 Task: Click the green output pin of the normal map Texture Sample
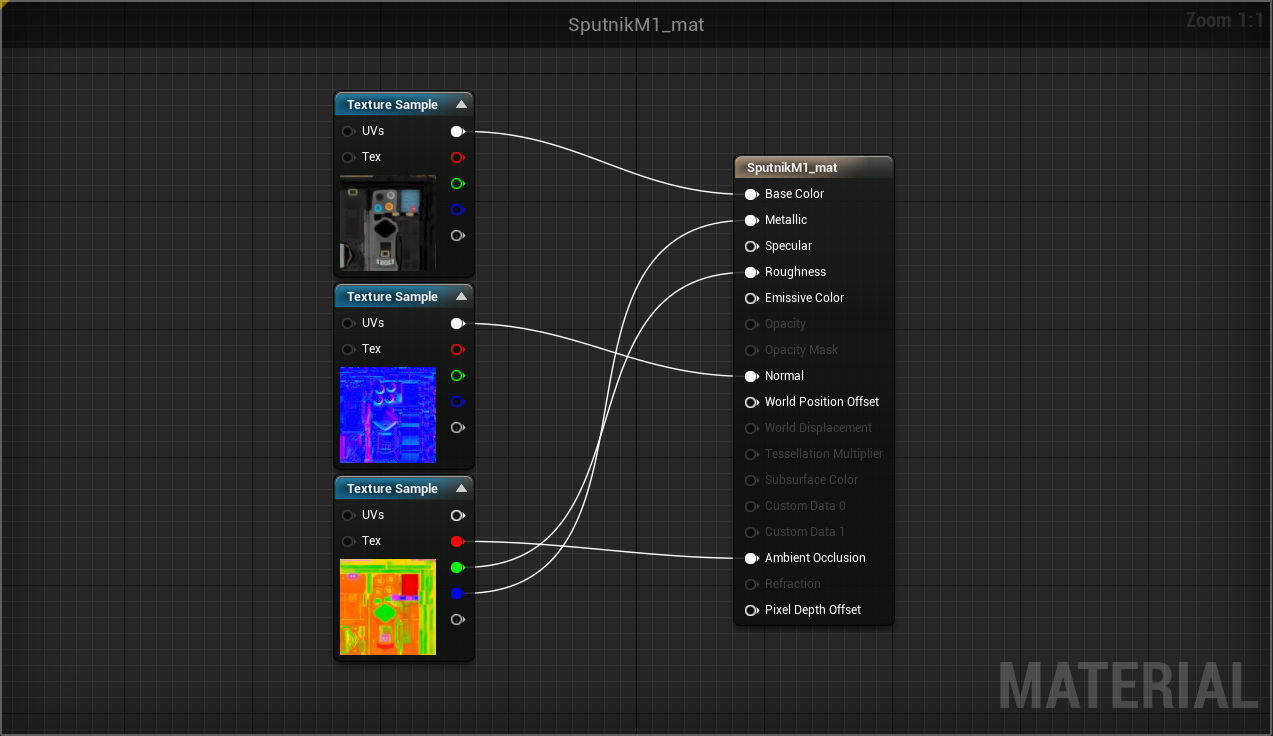tap(457, 375)
